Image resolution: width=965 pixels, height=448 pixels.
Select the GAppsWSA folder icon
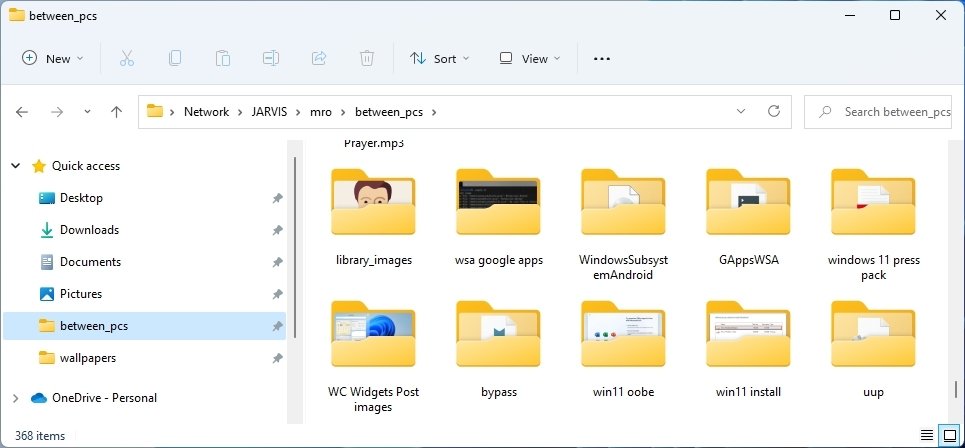point(748,202)
